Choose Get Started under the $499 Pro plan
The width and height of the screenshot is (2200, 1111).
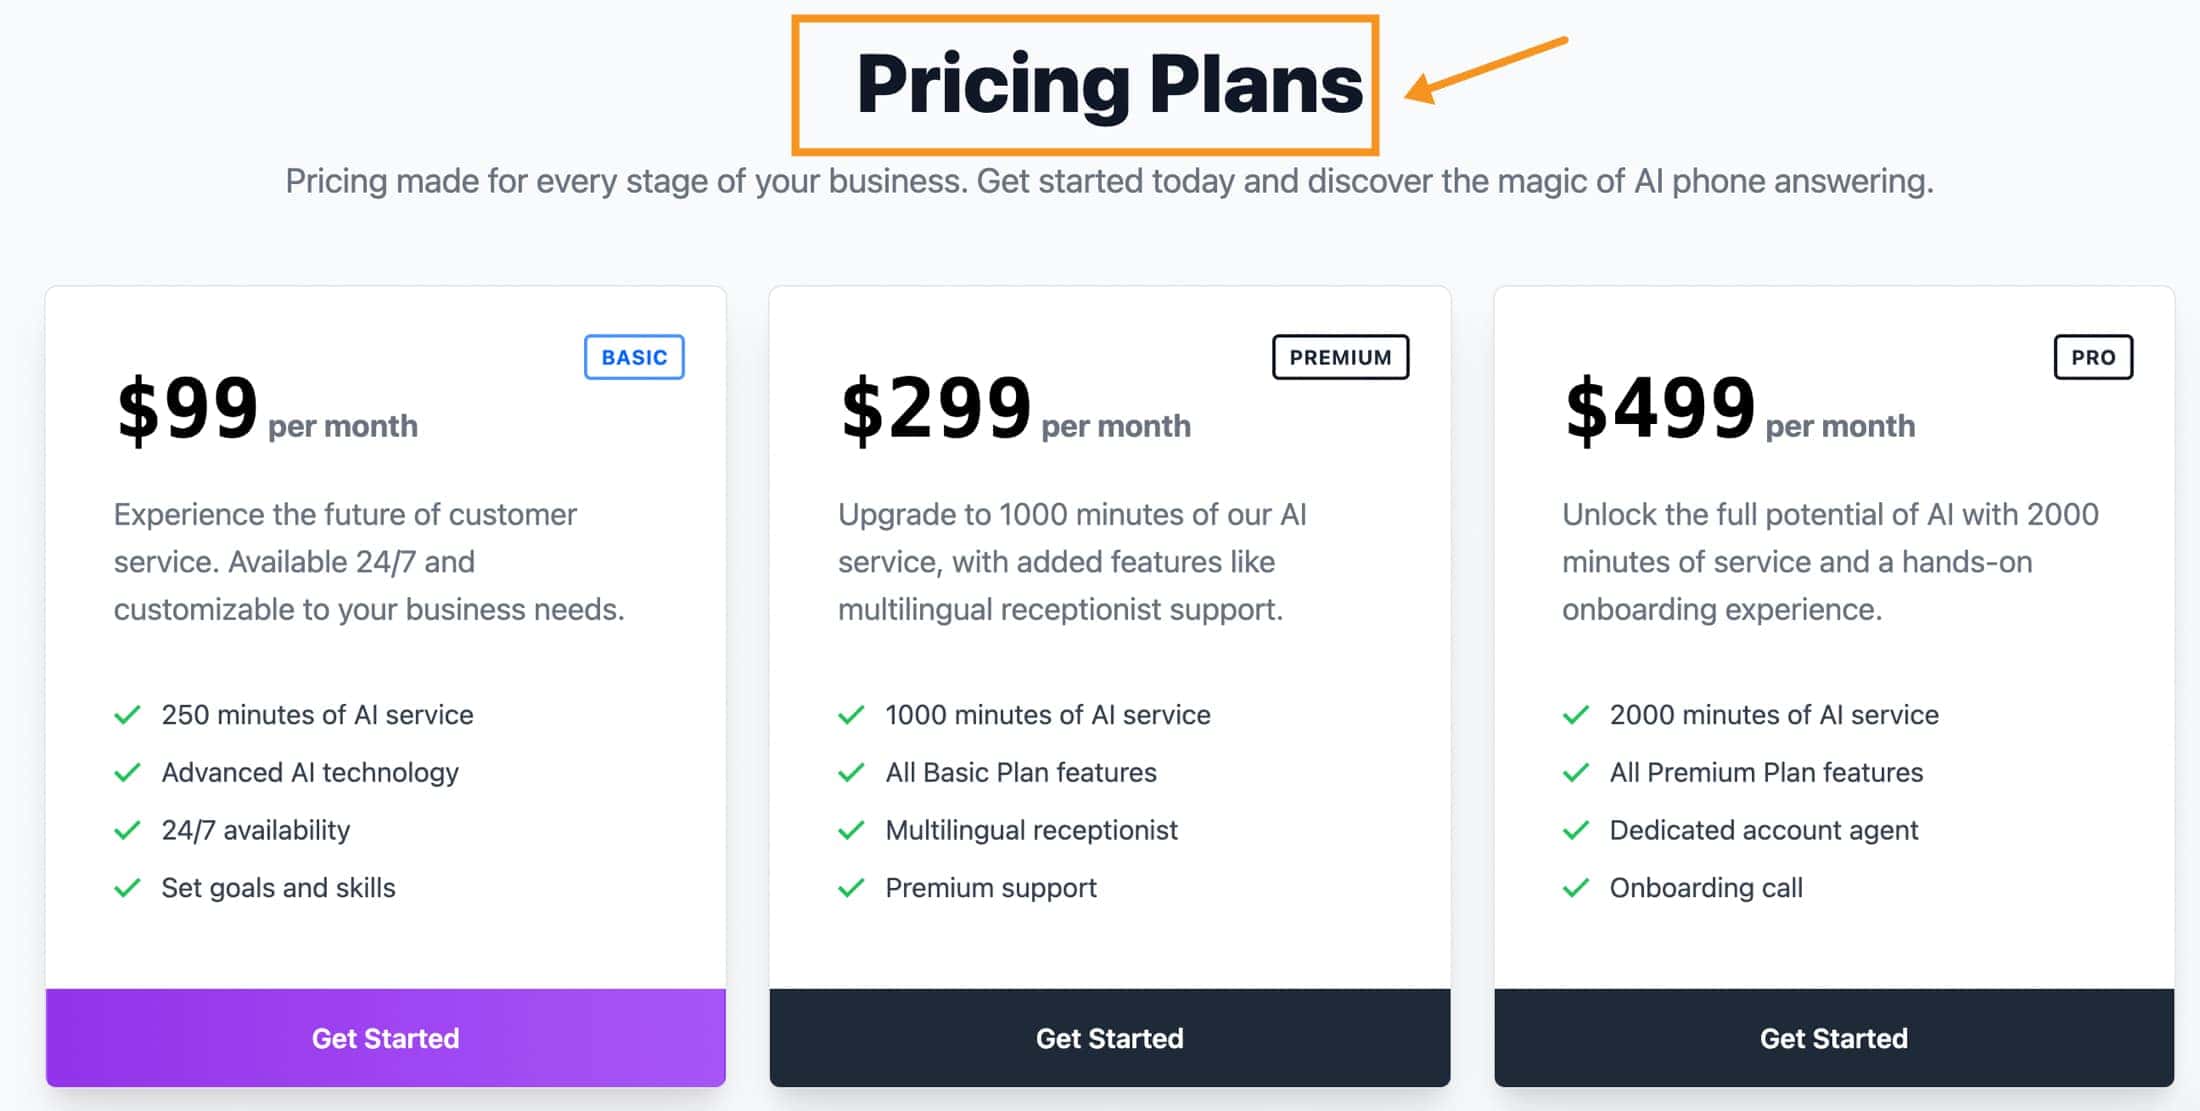click(x=1834, y=1038)
